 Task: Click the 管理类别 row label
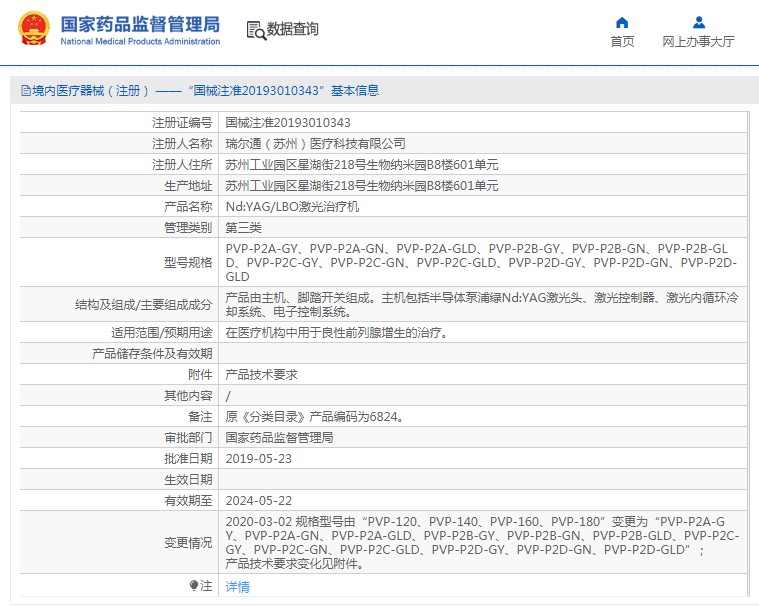tap(188, 227)
